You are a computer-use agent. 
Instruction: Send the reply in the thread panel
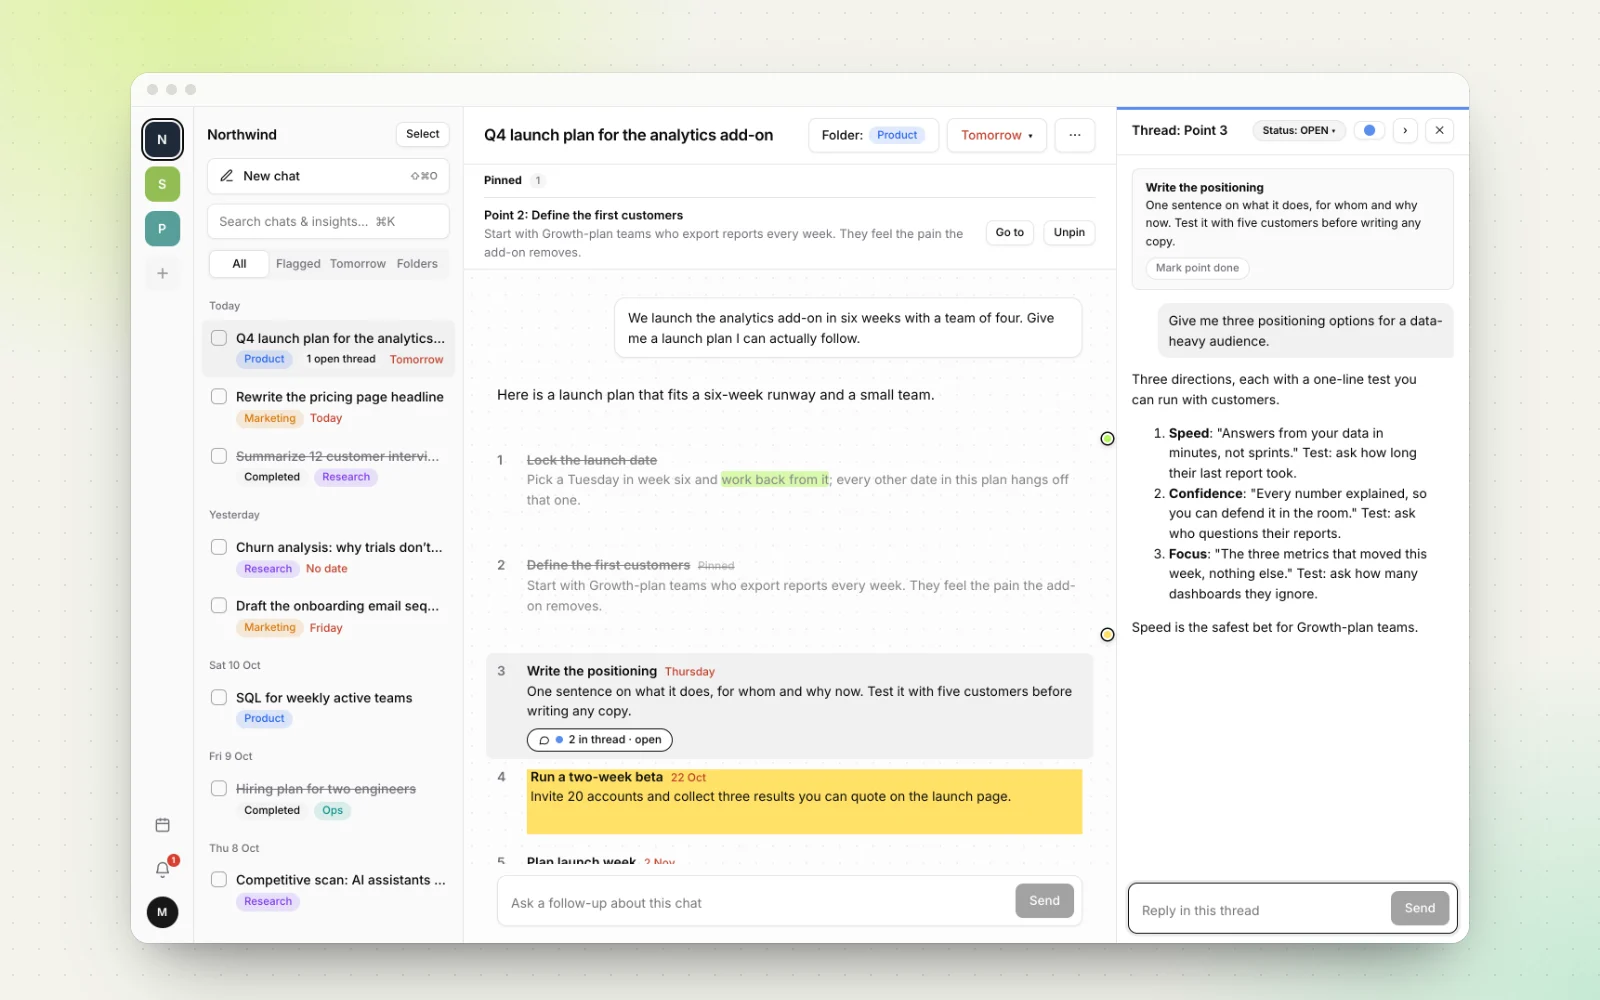pos(1420,908)
